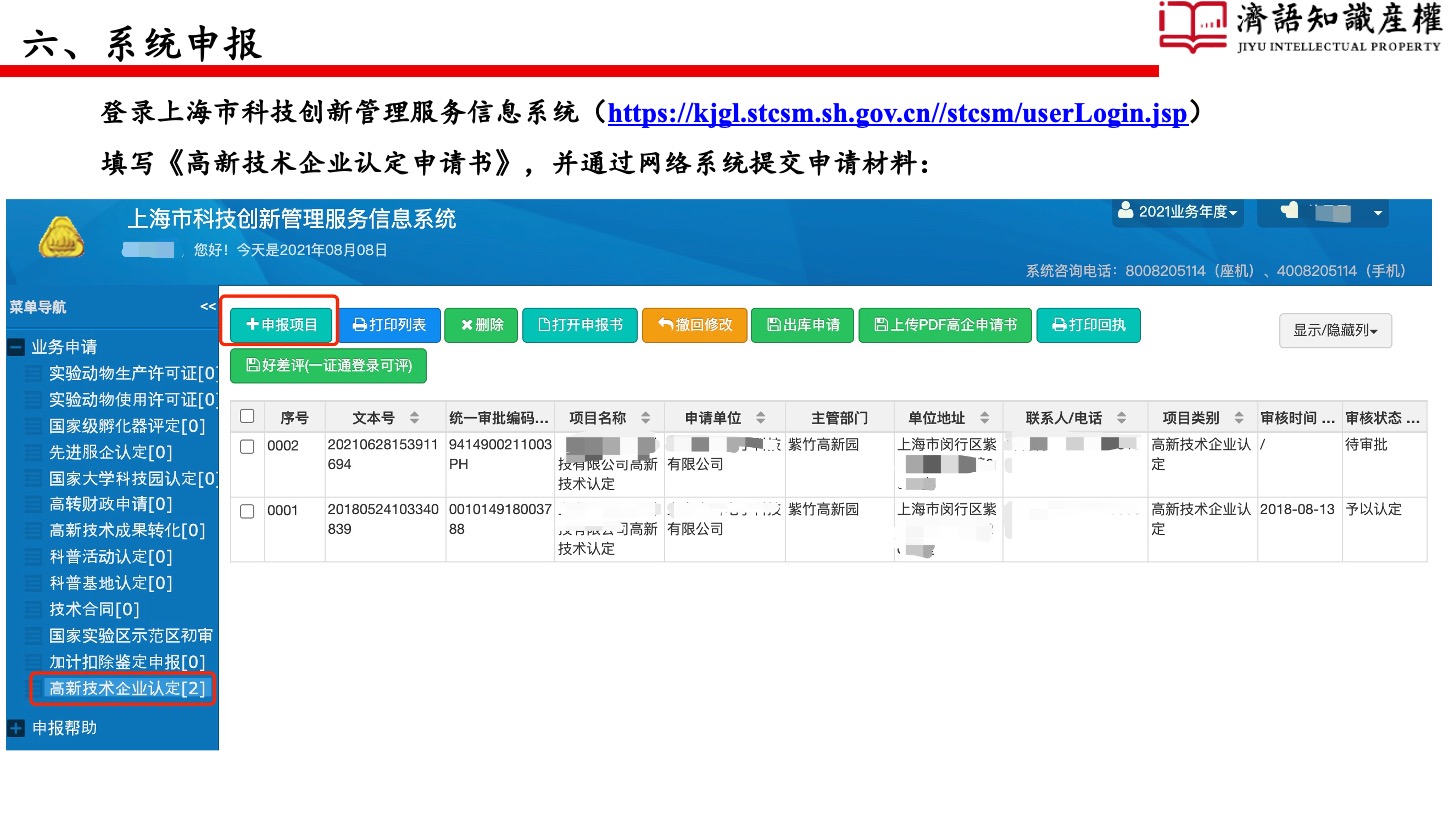This screenshot has width=1450, height=816.
Task: Open the 显示/隐藏列 dropdown
Action: [x=1335, y=330]
